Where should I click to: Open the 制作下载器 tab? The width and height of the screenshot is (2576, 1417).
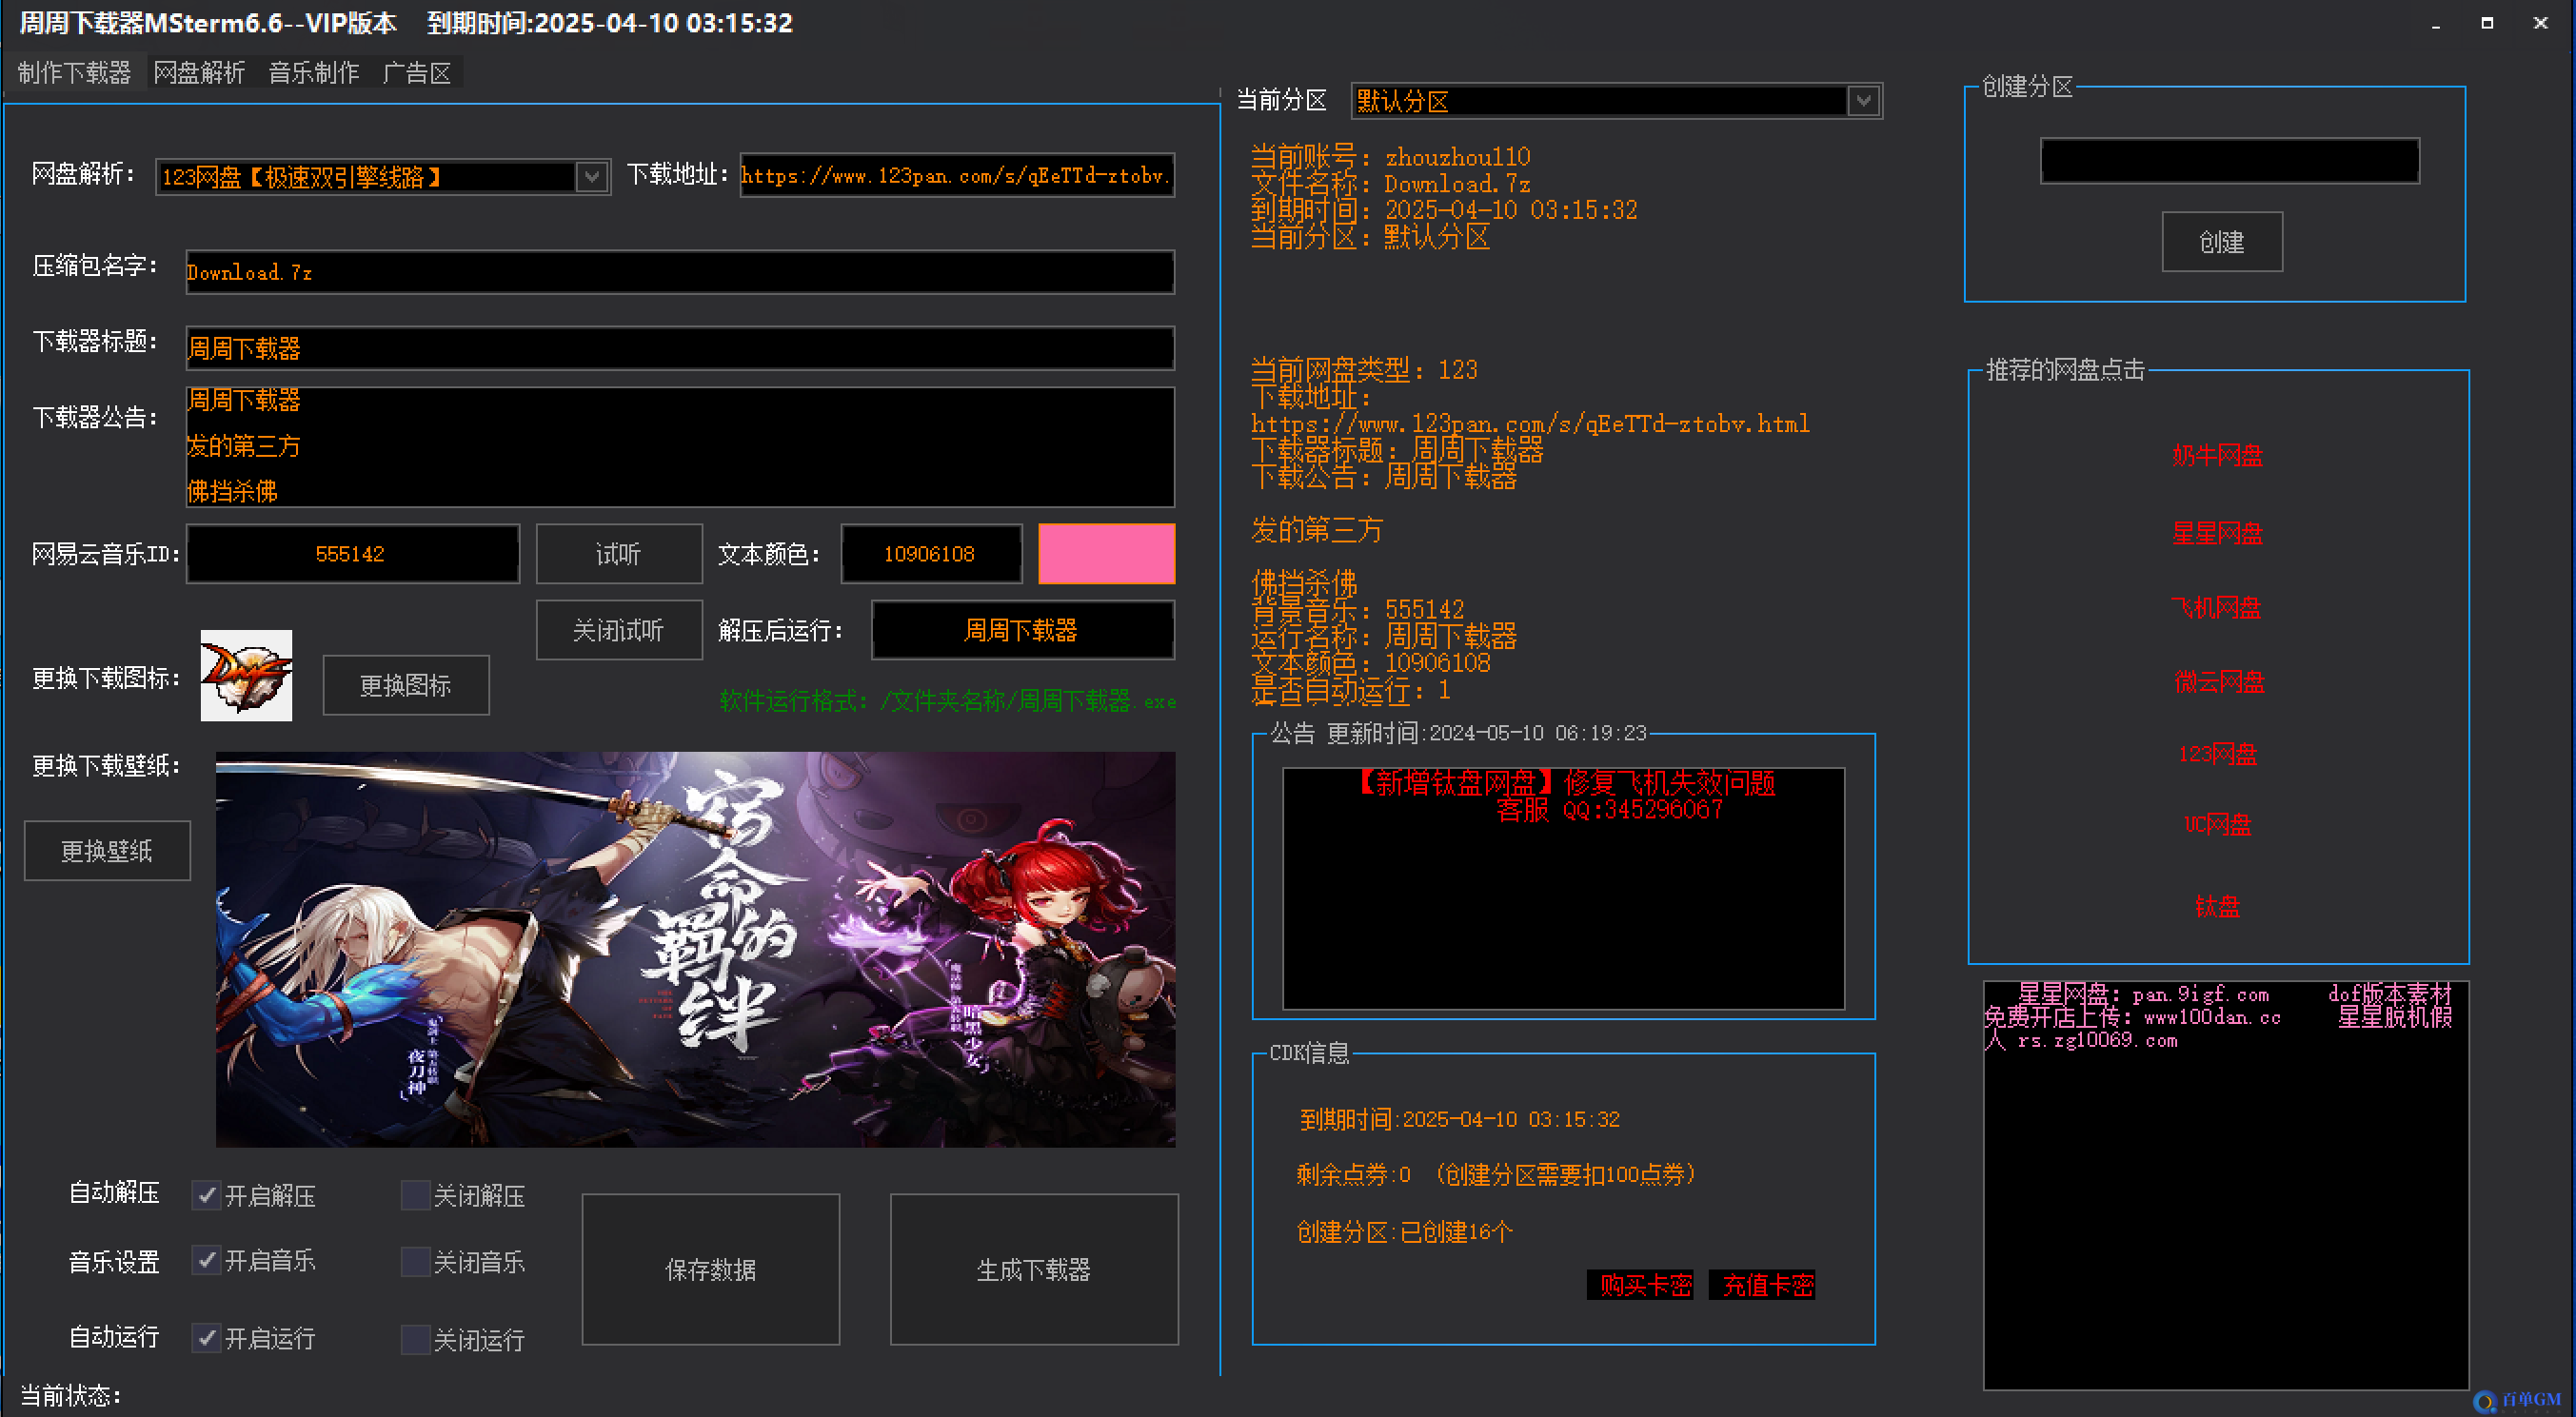tap(74, 73)
